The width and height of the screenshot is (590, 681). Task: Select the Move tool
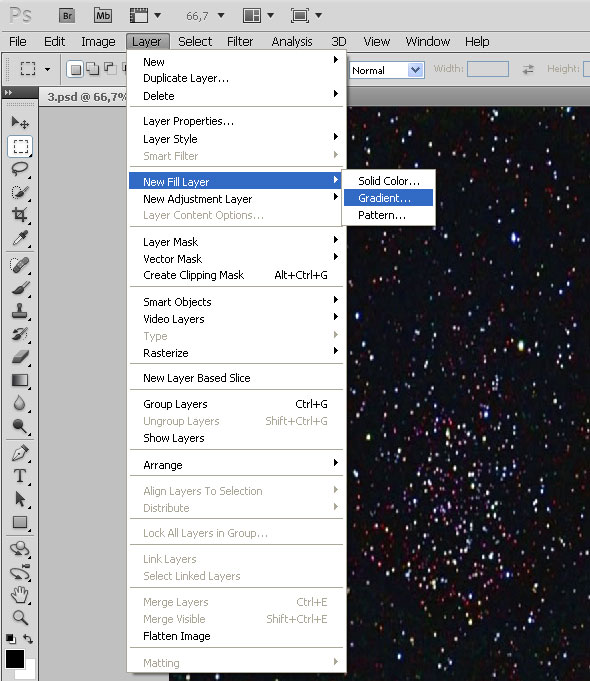tap(20, 123)
